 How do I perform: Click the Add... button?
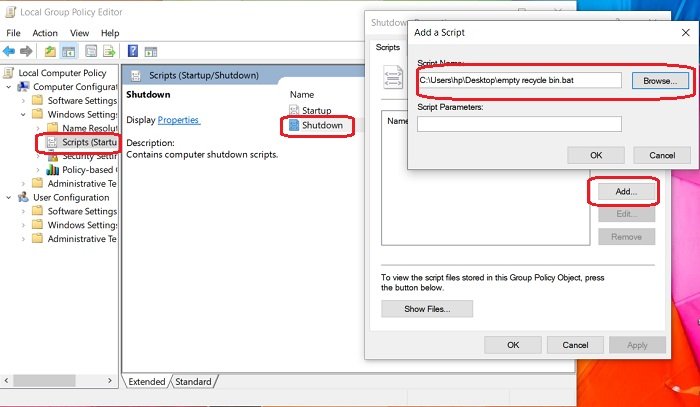[x=626, y=191]
